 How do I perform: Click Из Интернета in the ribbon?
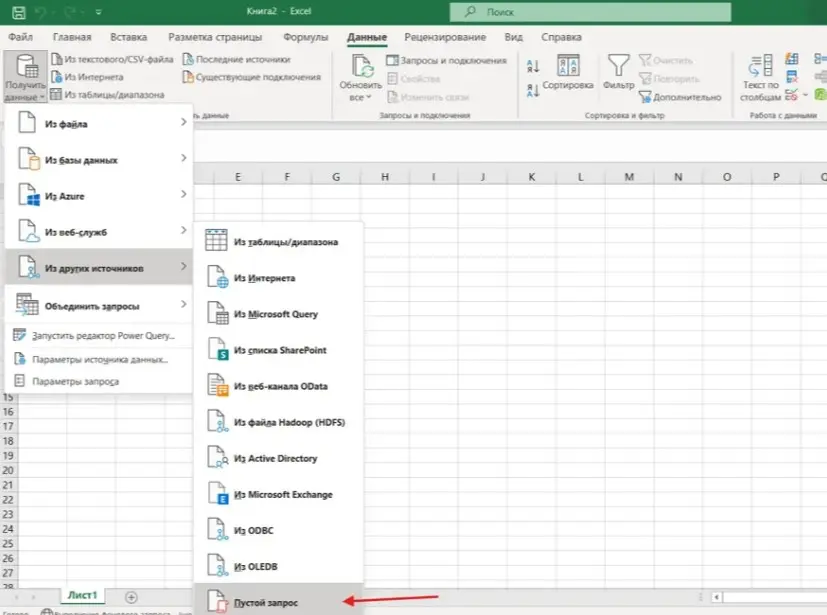point(88,77)
